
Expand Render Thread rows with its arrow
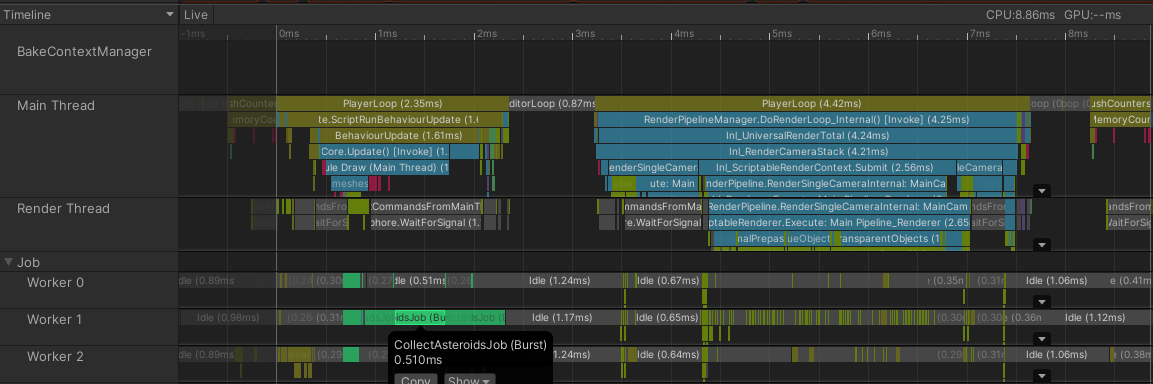tap(1041, 245)
